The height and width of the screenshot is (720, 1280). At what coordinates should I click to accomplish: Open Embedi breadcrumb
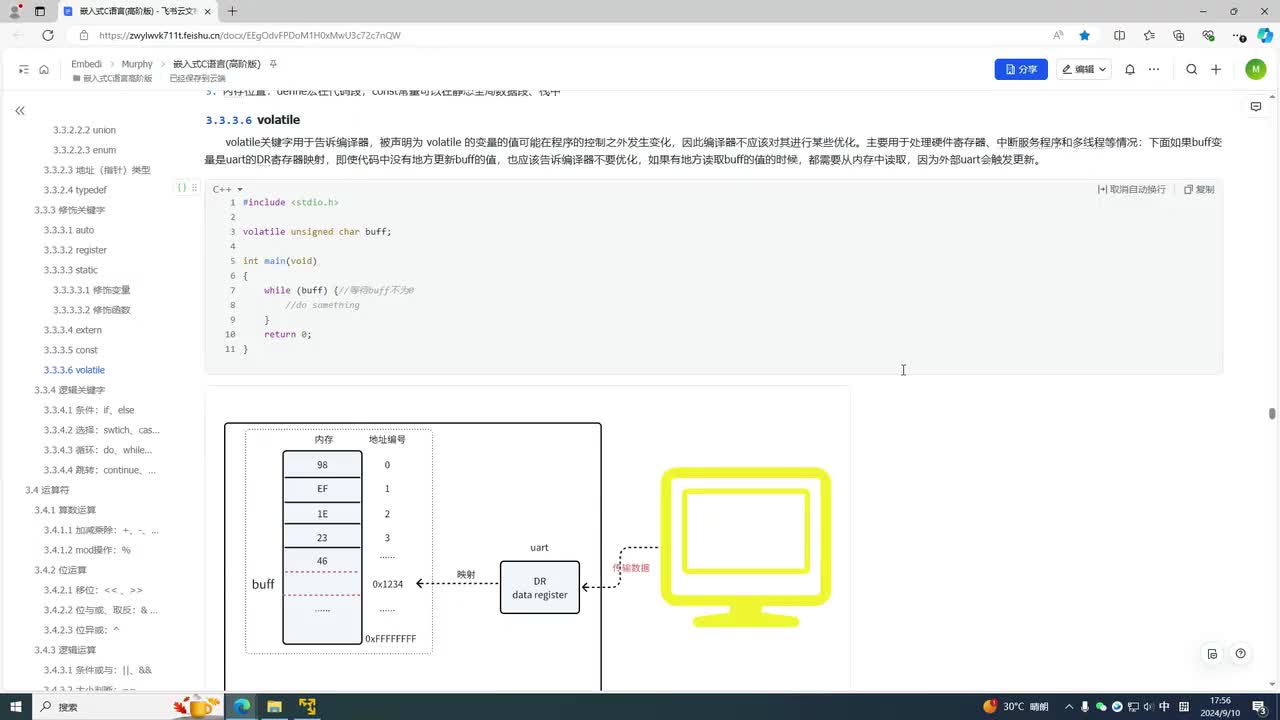click(x=87, y=64)
